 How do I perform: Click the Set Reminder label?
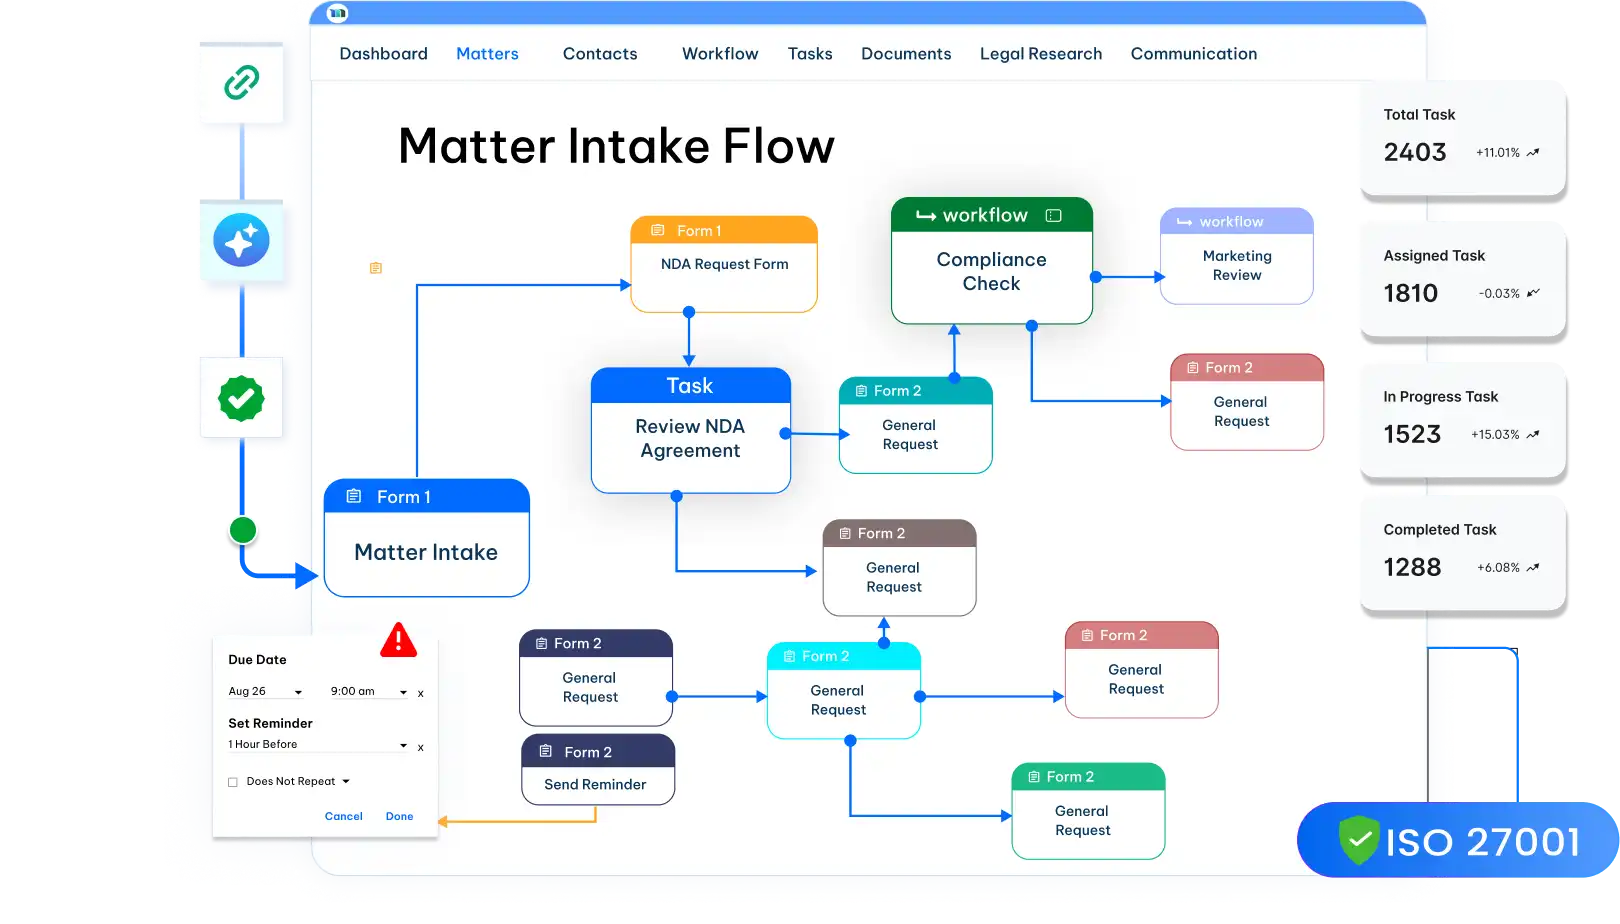[270, 723]
